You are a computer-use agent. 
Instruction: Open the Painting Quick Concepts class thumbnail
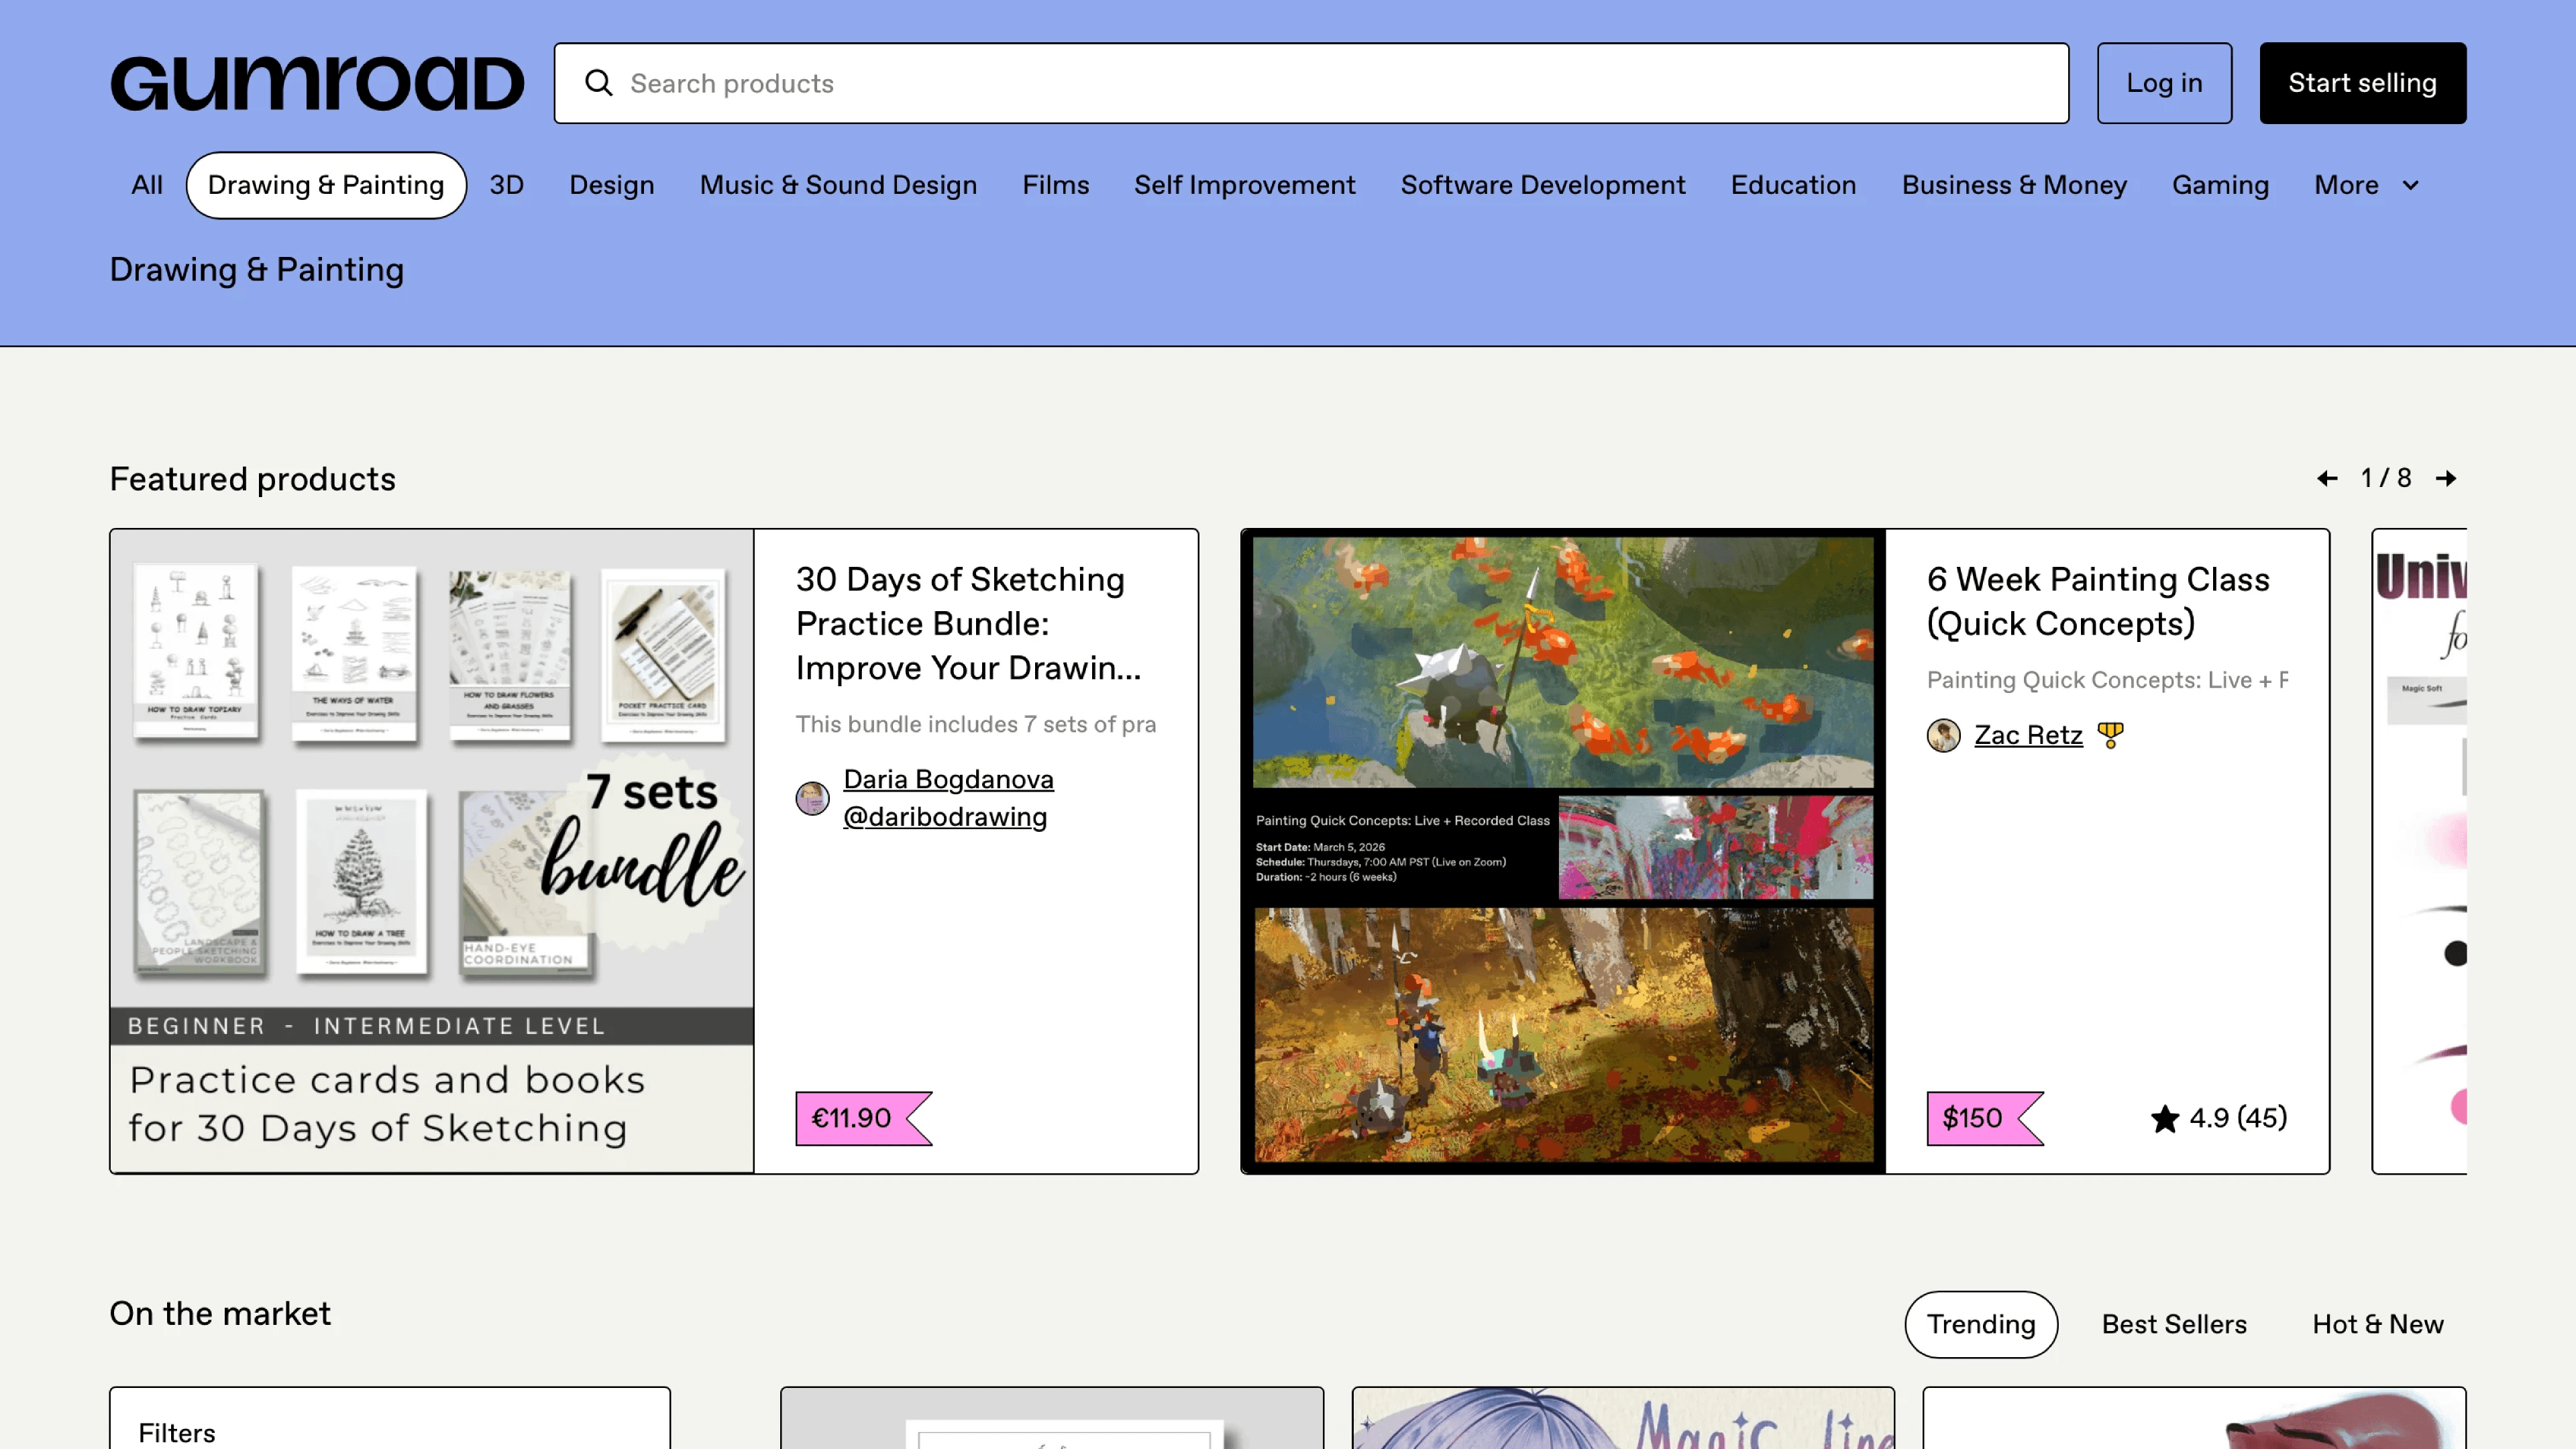click(1563, 851)
